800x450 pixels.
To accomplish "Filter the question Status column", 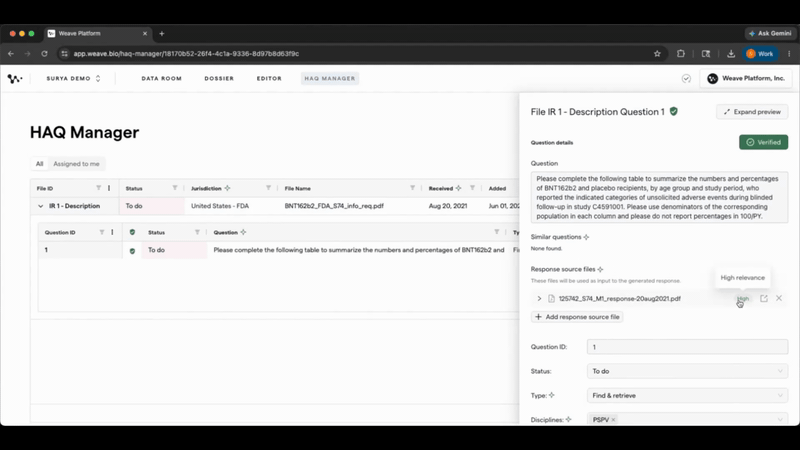I will pos(197,232).
